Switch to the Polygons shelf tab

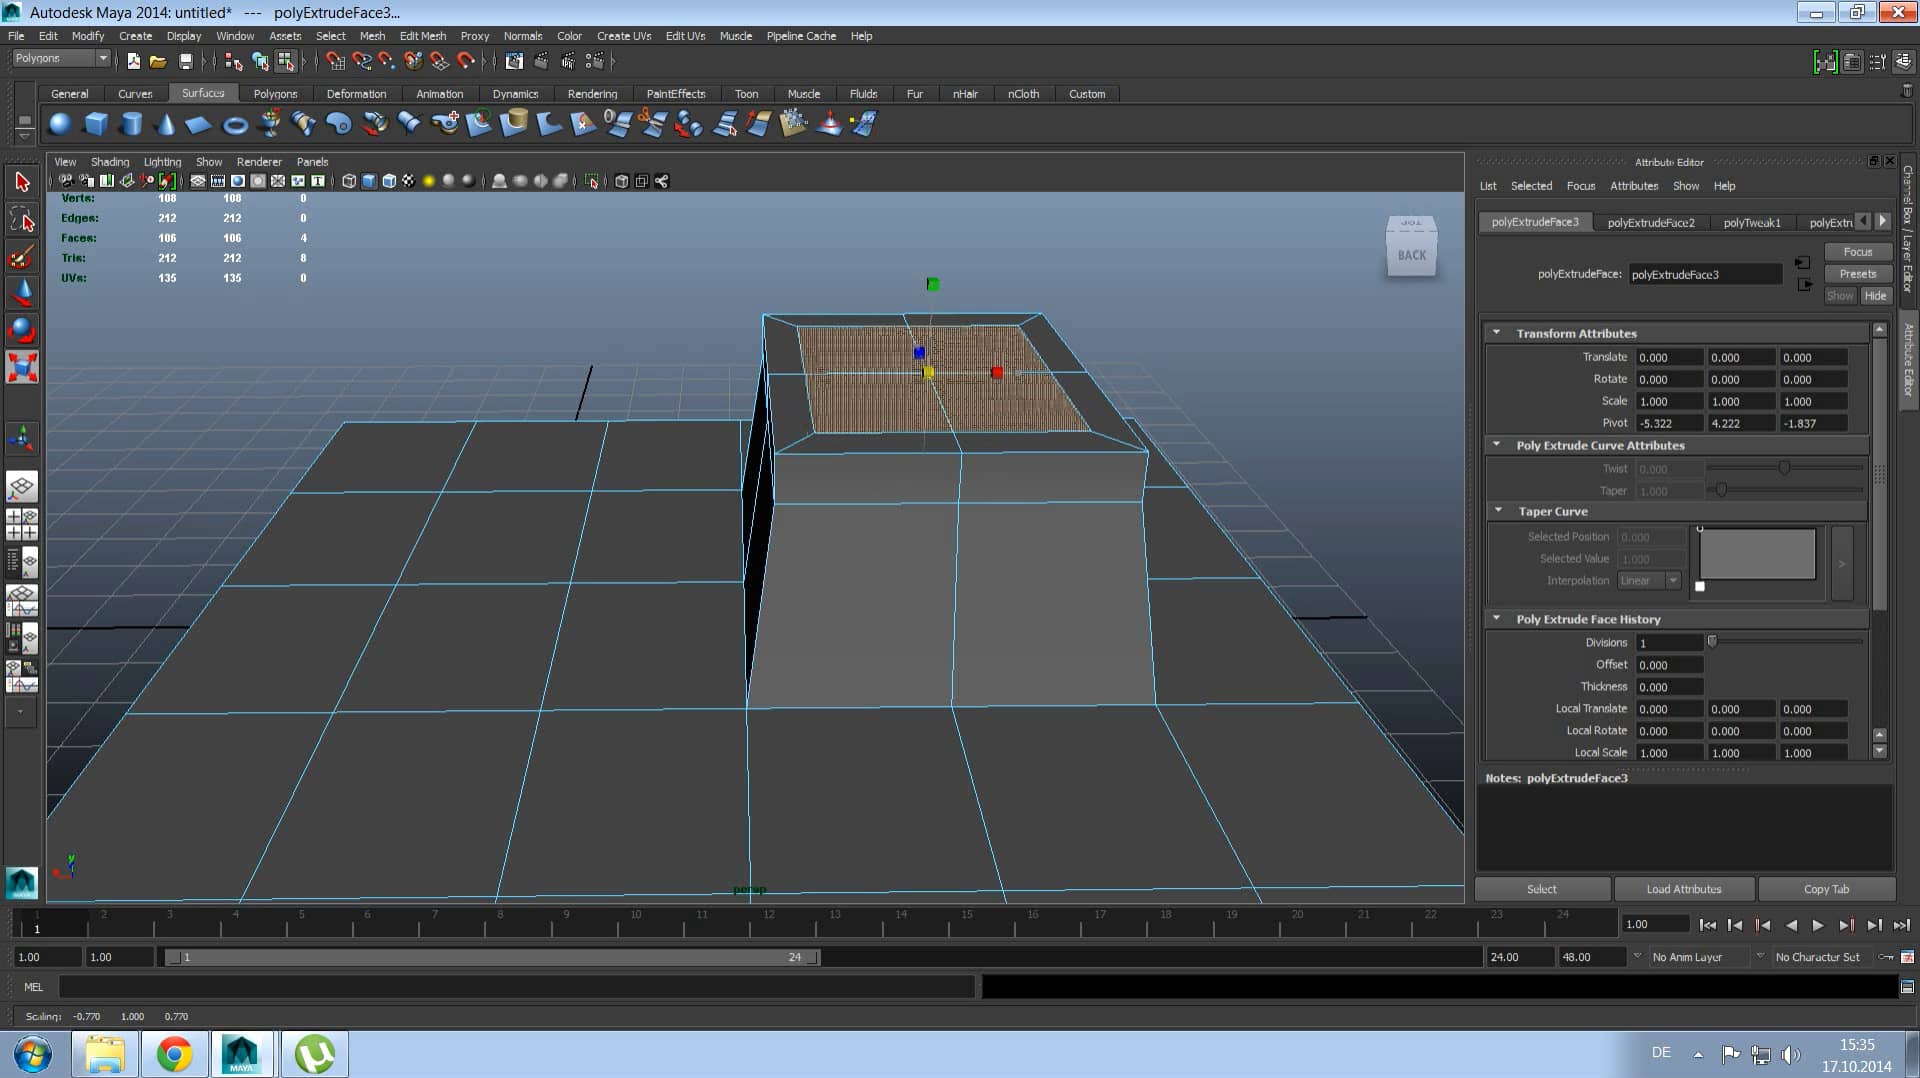pyautogui.click(x=275, y=93)
